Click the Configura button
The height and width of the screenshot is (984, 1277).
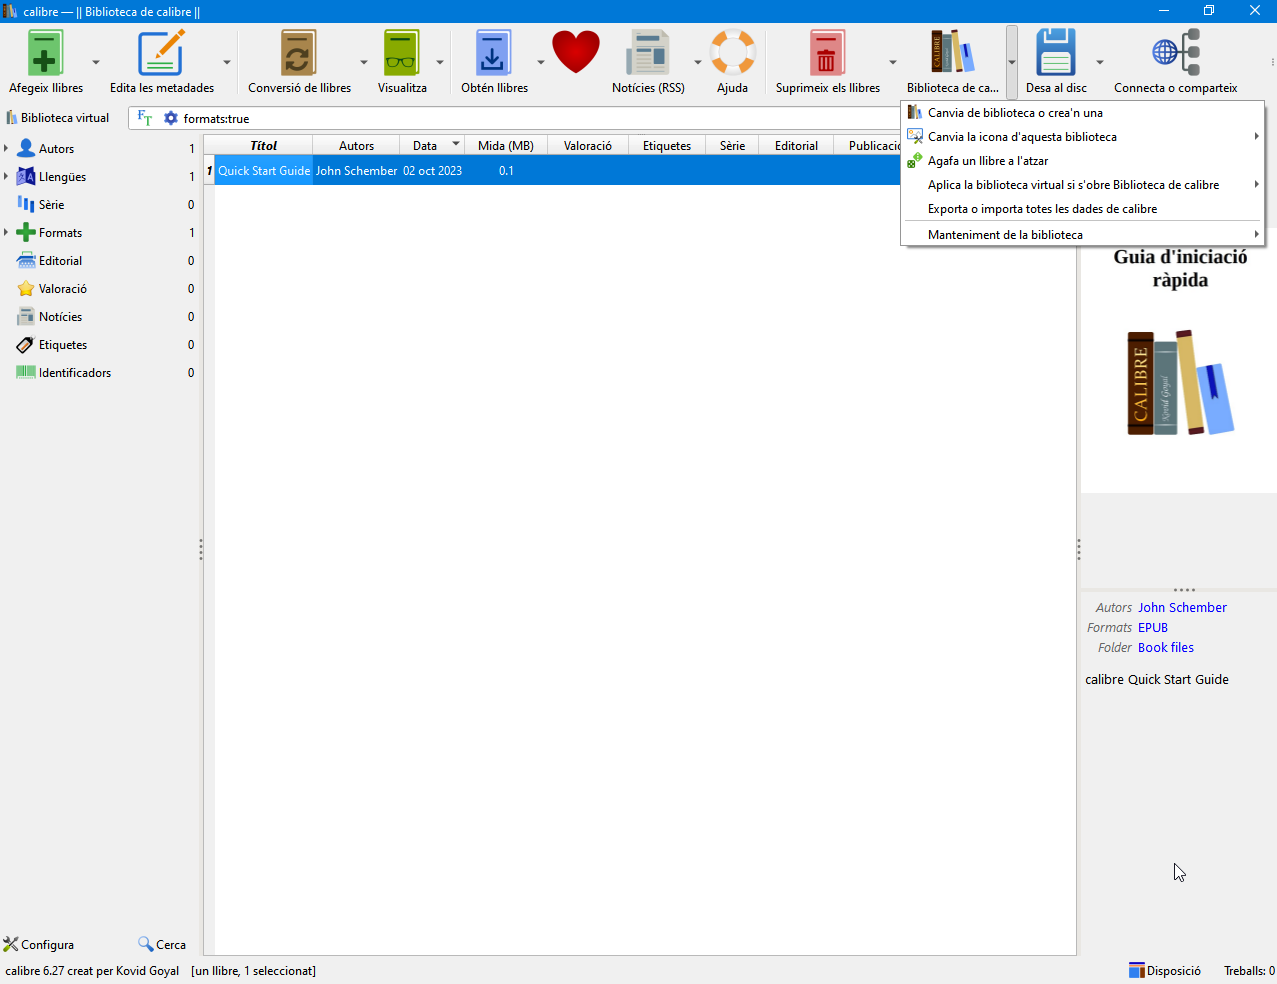pyautogui.click(x=39, y=944)
